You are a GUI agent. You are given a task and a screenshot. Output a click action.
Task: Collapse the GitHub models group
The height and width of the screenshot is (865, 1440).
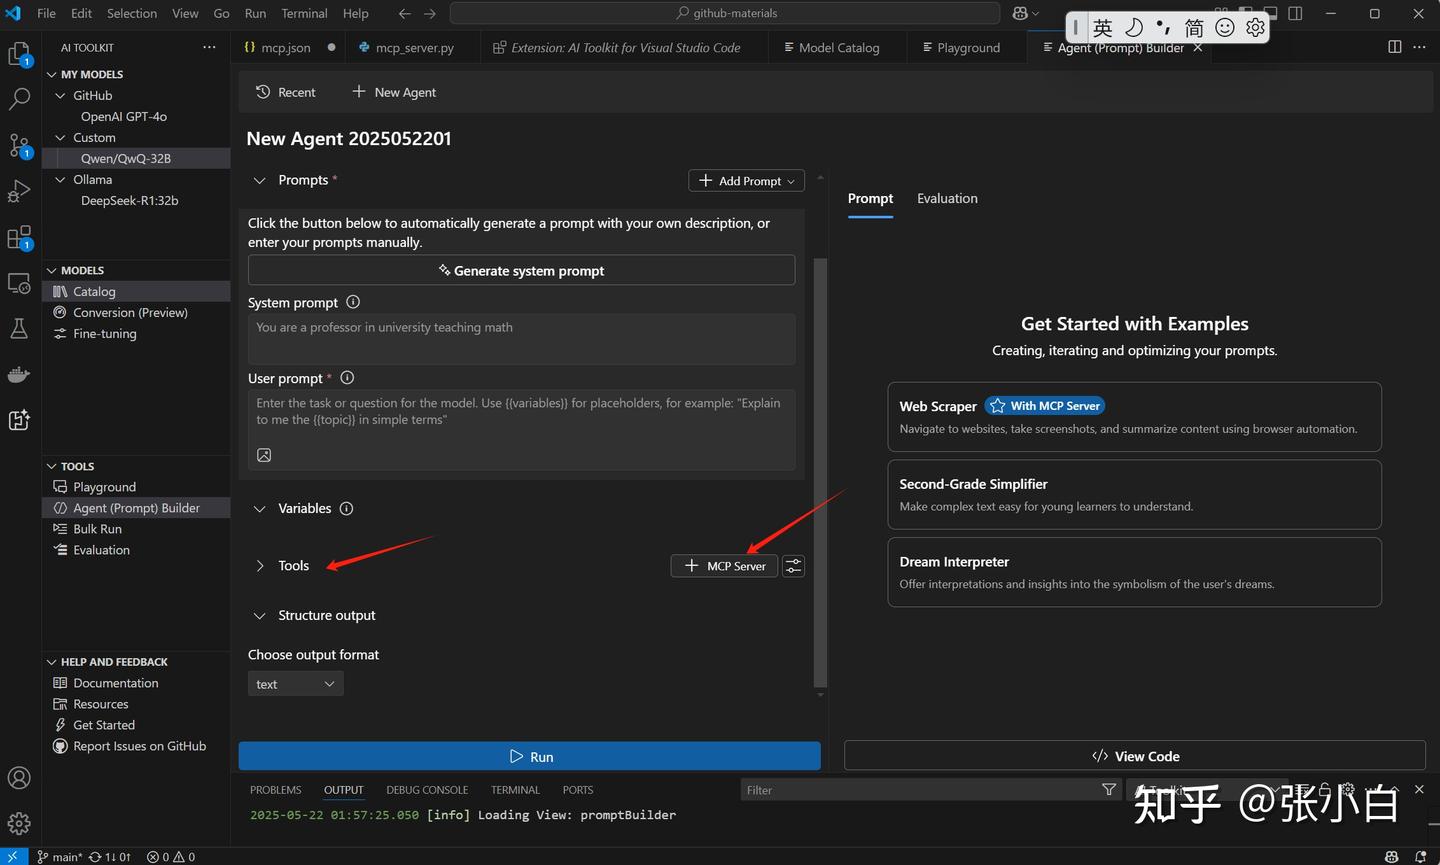[61, 95]
